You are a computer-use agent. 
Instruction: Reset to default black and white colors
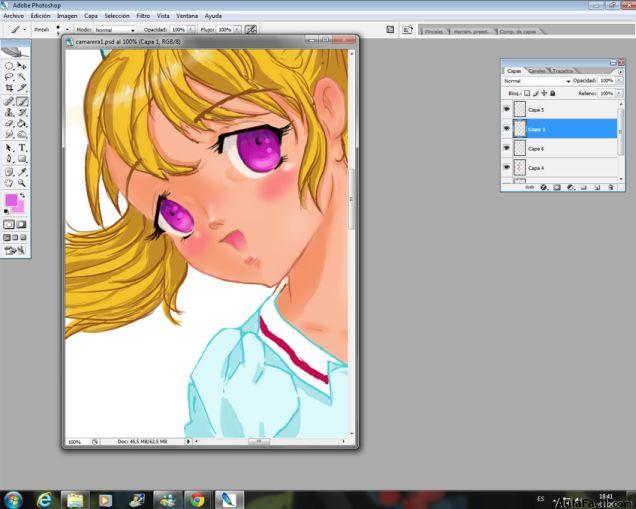6,211
